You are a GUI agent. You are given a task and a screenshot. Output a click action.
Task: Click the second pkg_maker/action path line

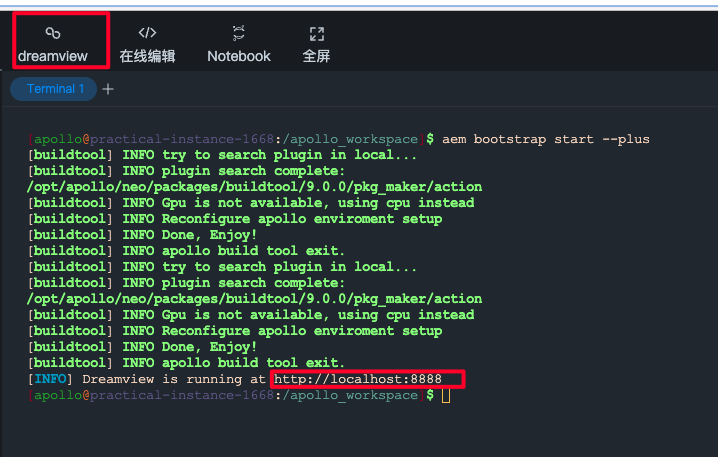click(254, 299)
